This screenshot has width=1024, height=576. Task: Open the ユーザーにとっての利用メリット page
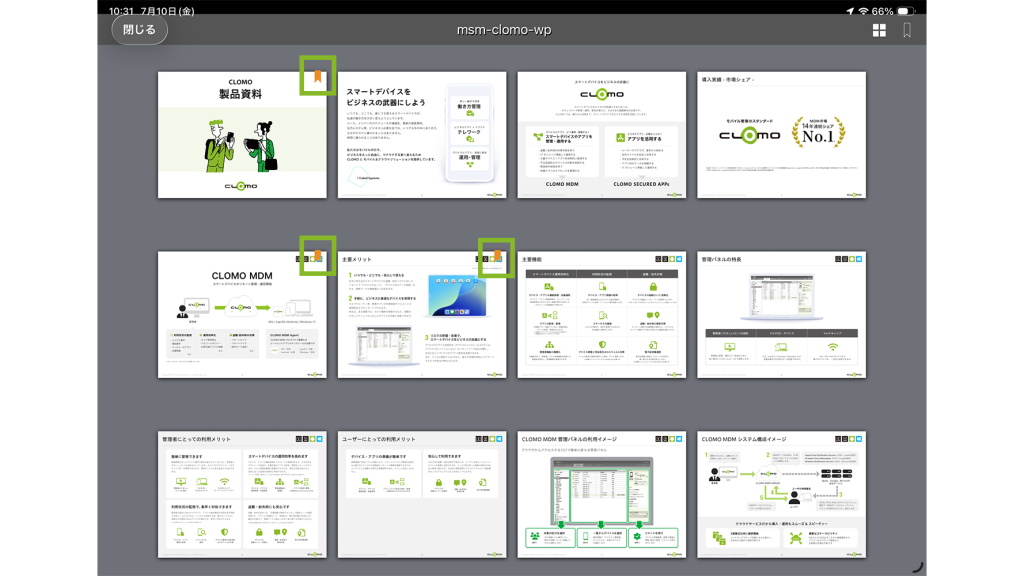[422, 494]
